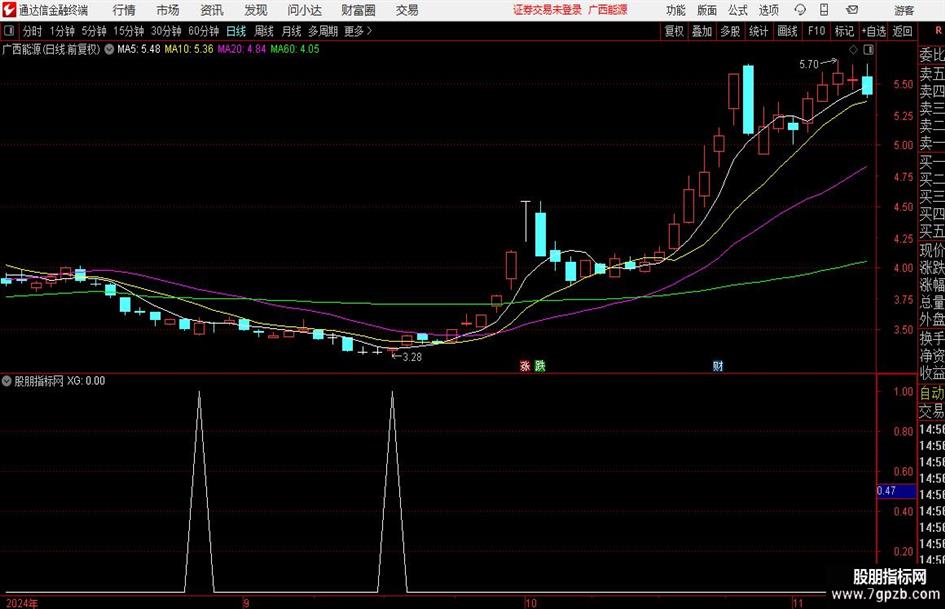Open the 发现 menu
Image resolution: width=945 pixels, height=609 pixels.
(256, 10)
